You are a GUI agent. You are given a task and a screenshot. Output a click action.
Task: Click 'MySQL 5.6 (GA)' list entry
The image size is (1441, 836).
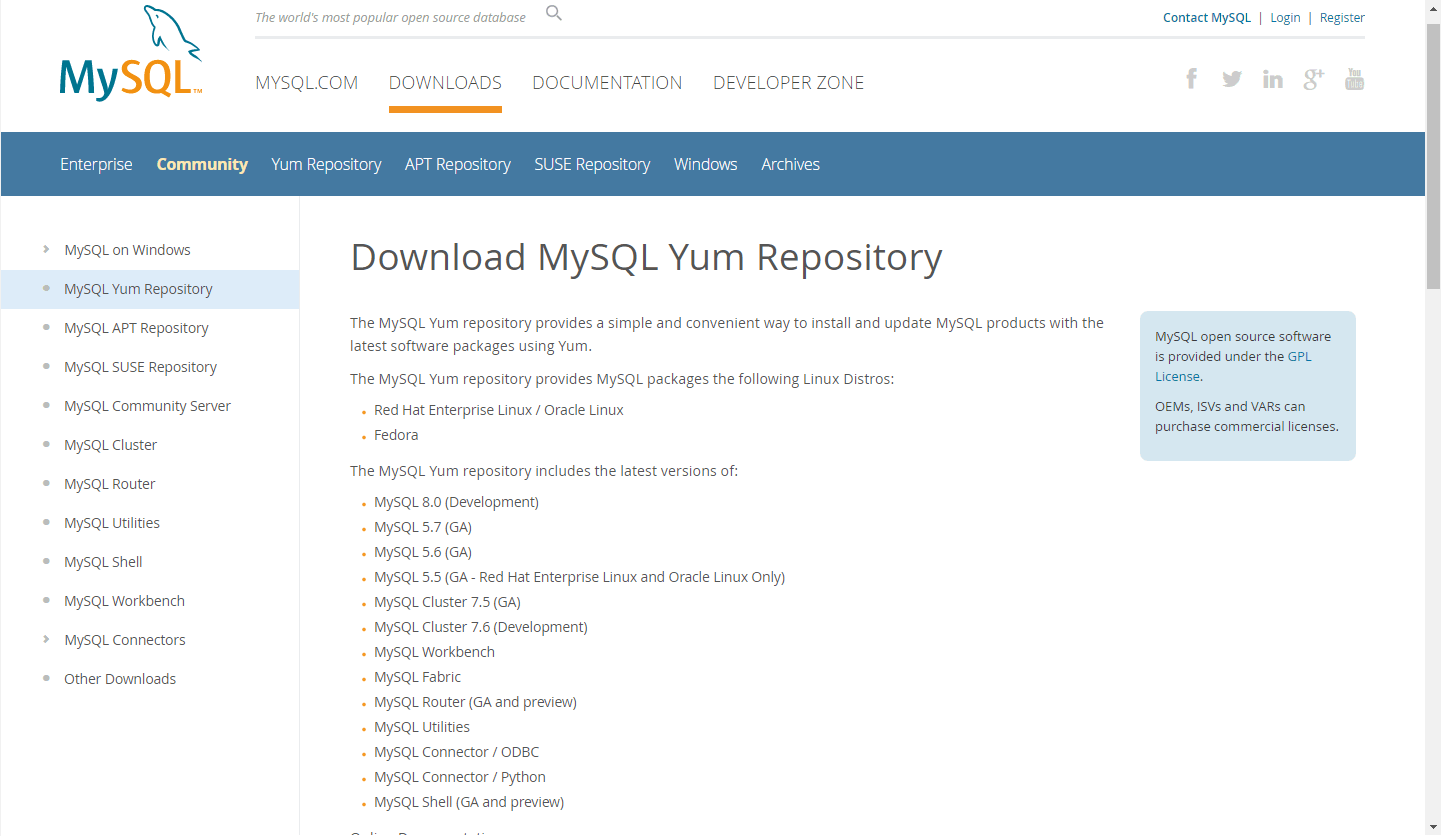(423, 552)
